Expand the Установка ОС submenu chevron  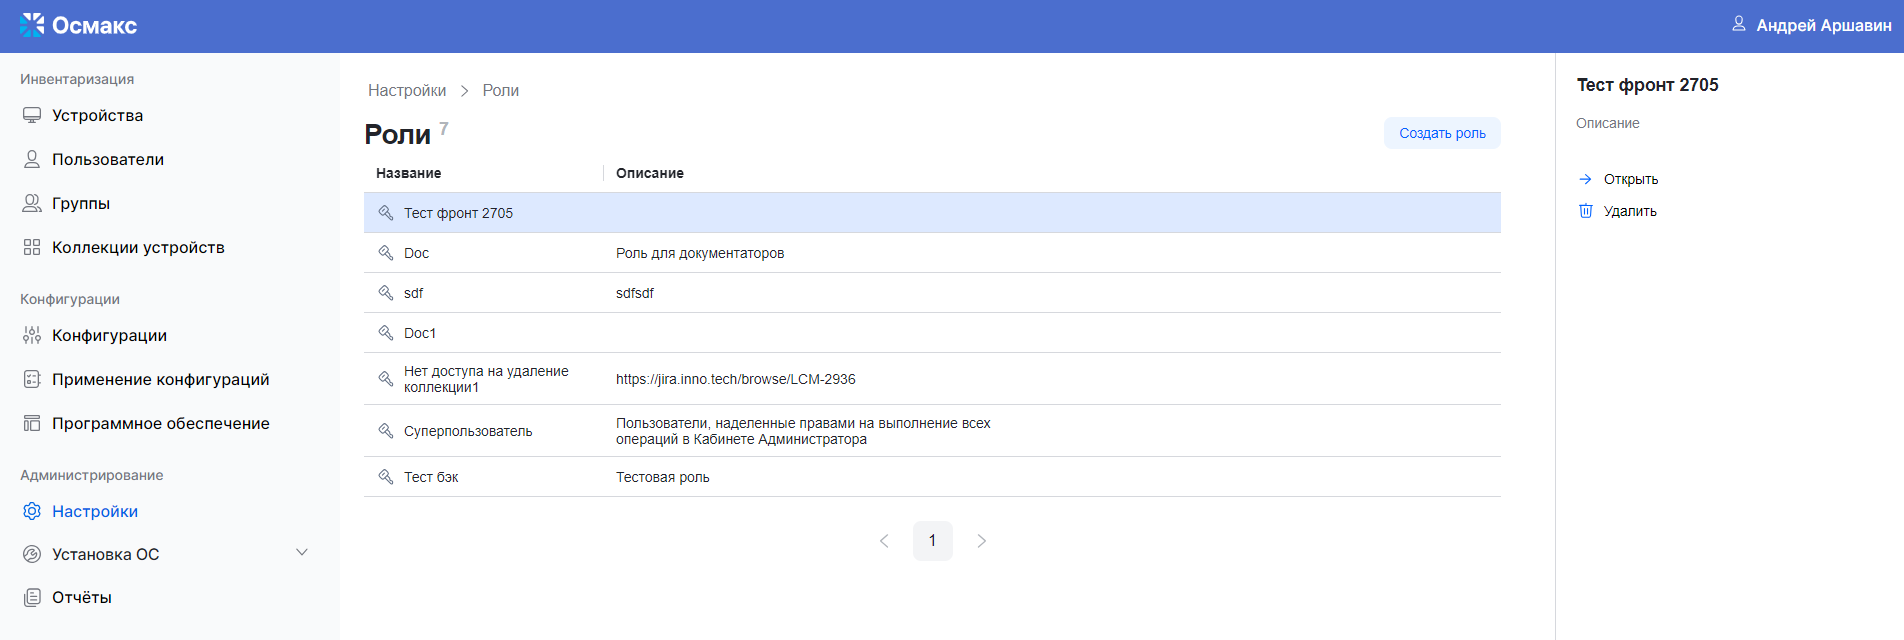(x=302, y=553)
